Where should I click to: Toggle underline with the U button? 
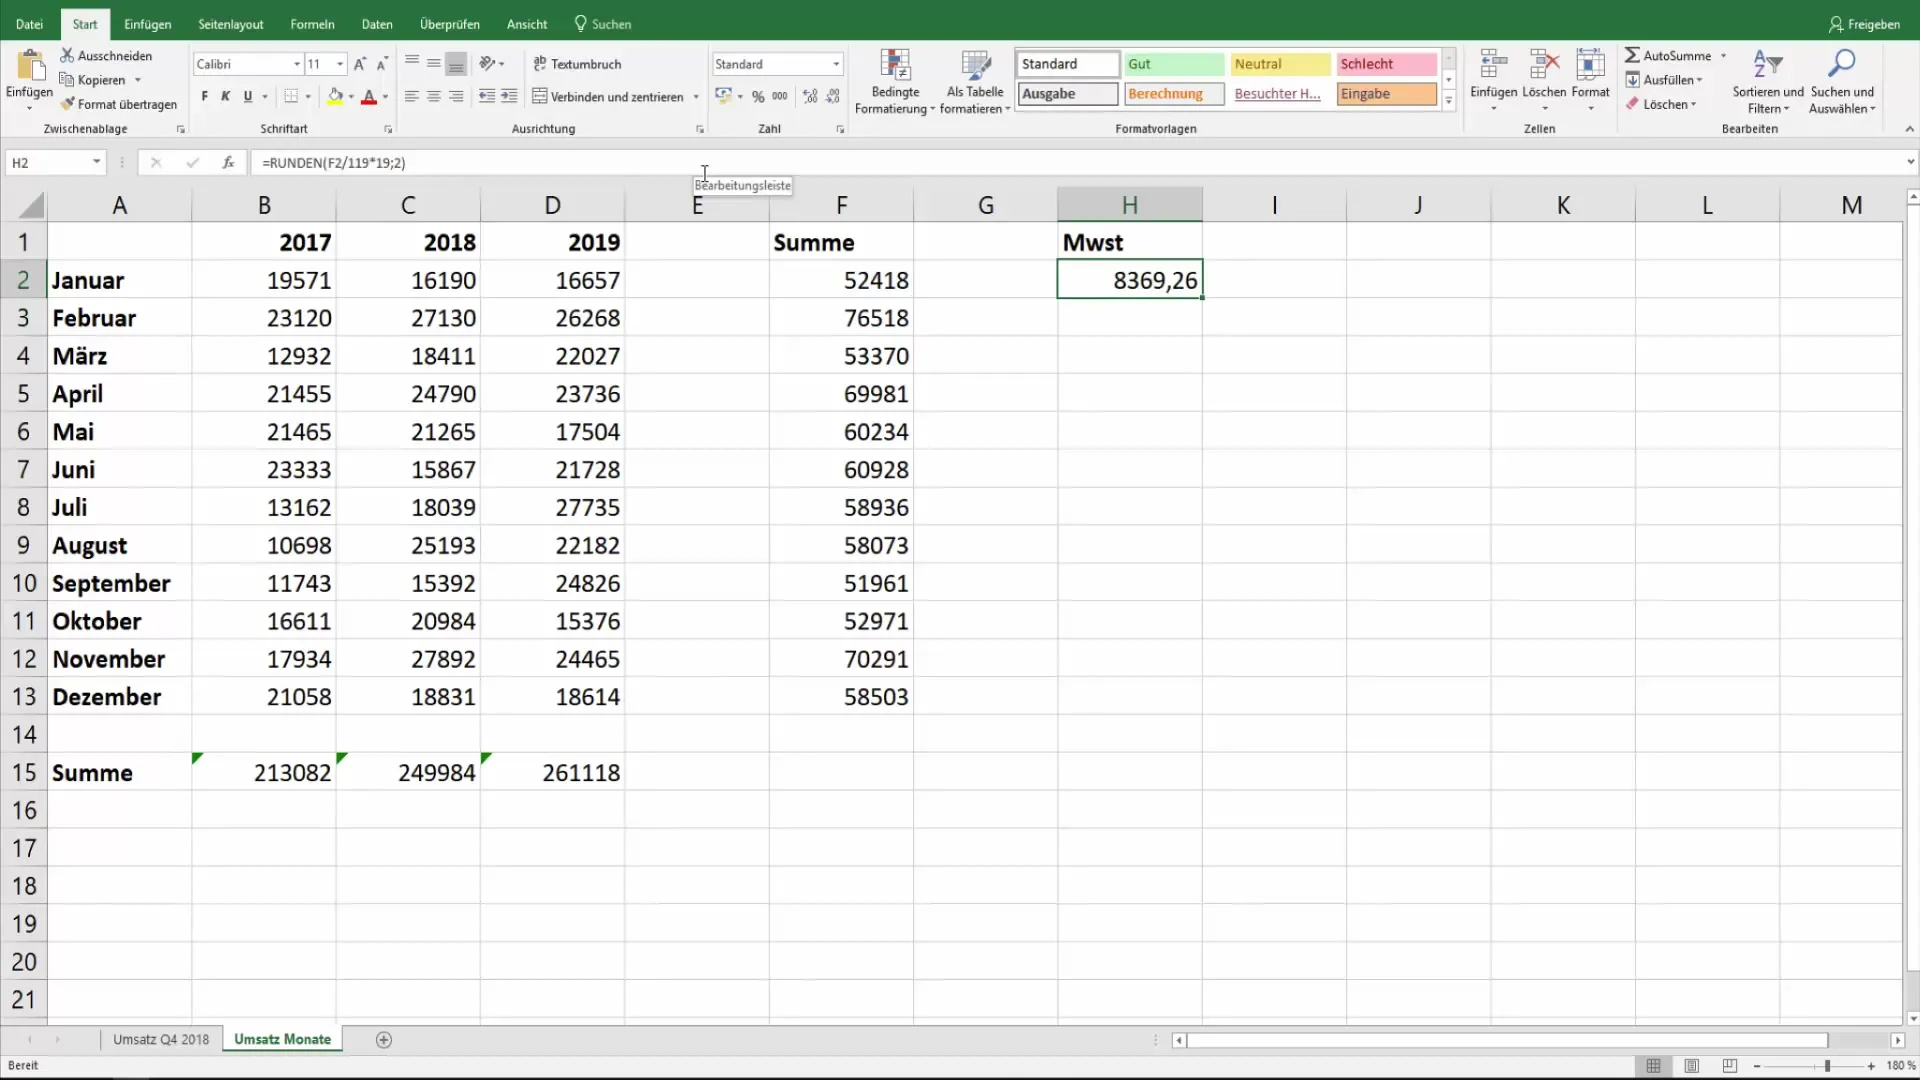tap(248, 96)
